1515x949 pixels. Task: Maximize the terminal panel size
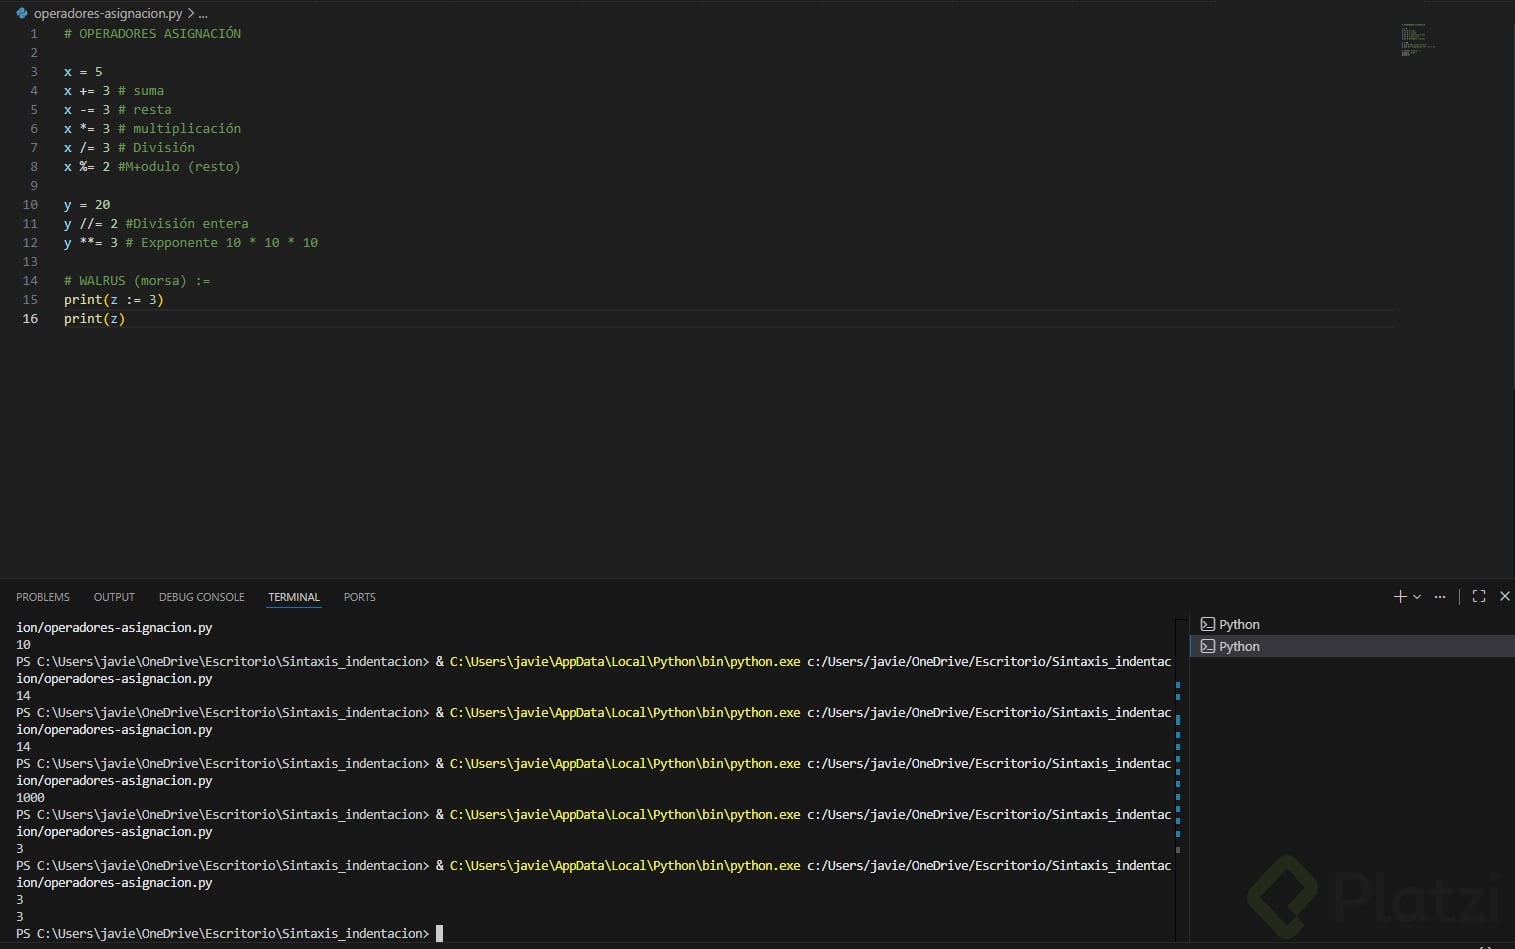coord(1479,596)
